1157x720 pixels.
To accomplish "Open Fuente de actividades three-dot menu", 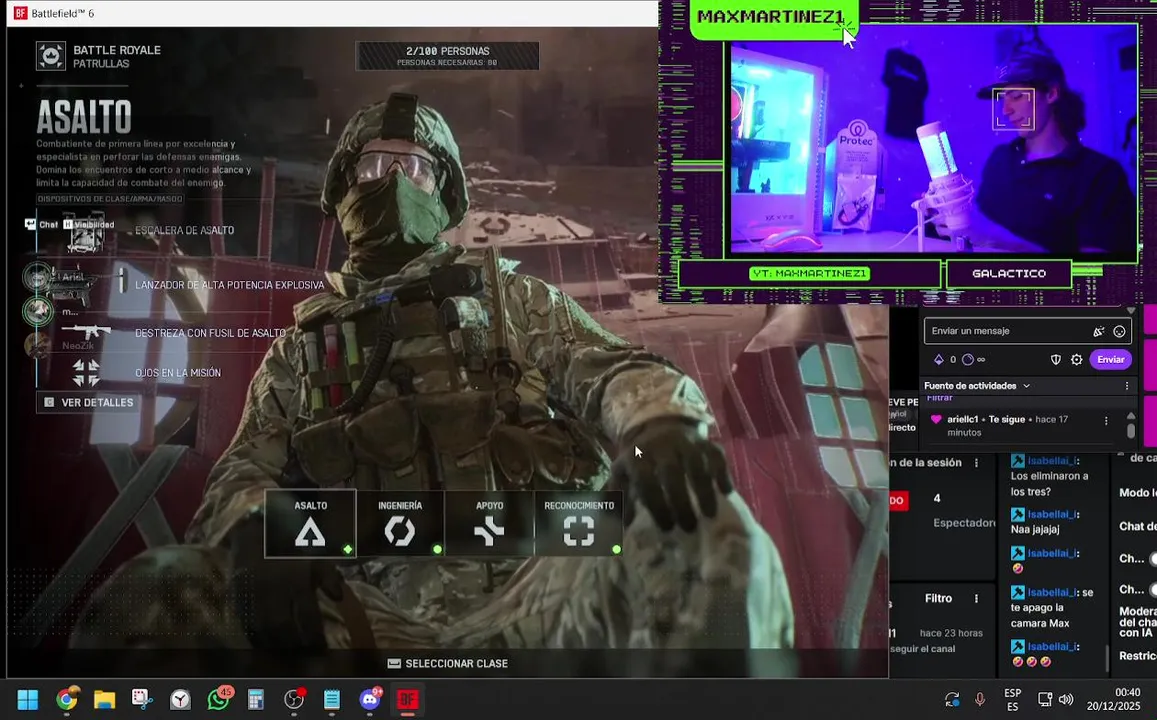I will tap(1127, 386).
